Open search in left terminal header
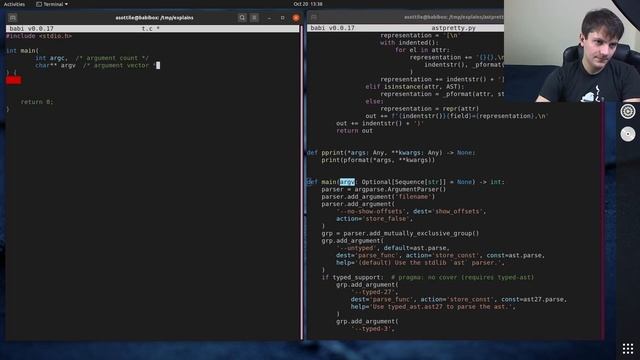The height and width of the screenshot is (360, 640). [x=242, y=18]
